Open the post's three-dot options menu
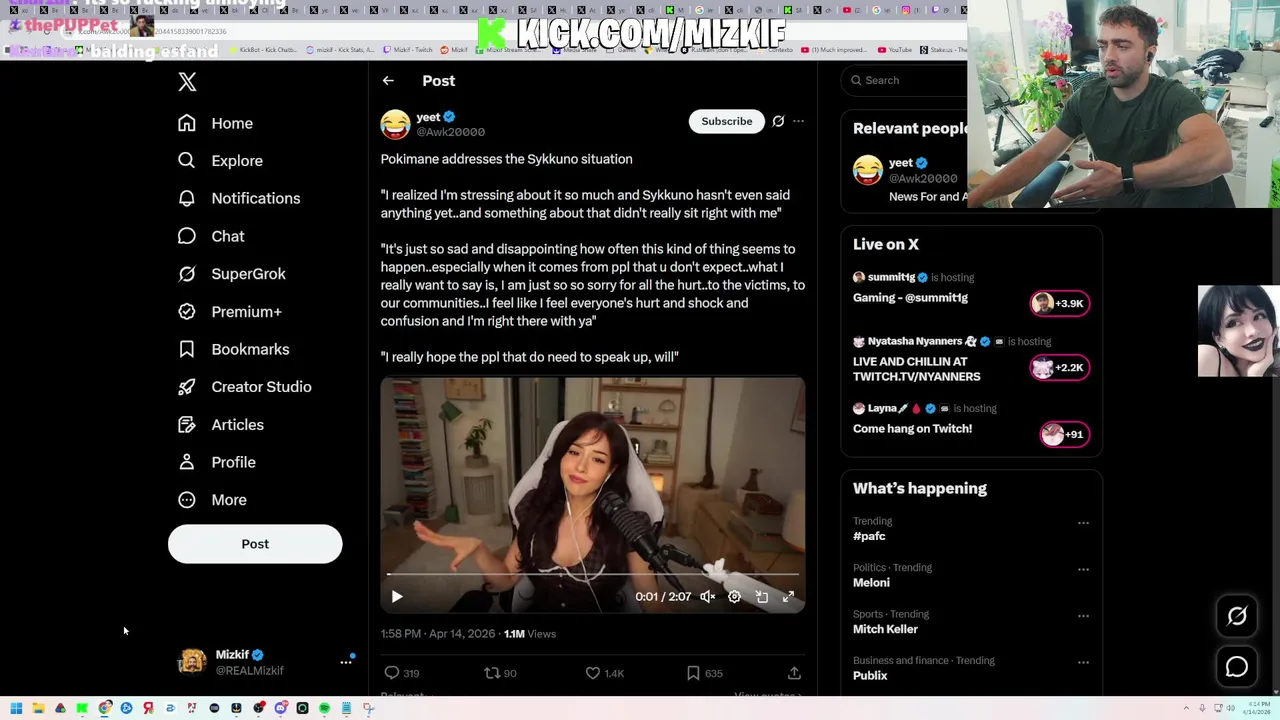This screenshot has height=720, width=1280. (x=798, y=122)
